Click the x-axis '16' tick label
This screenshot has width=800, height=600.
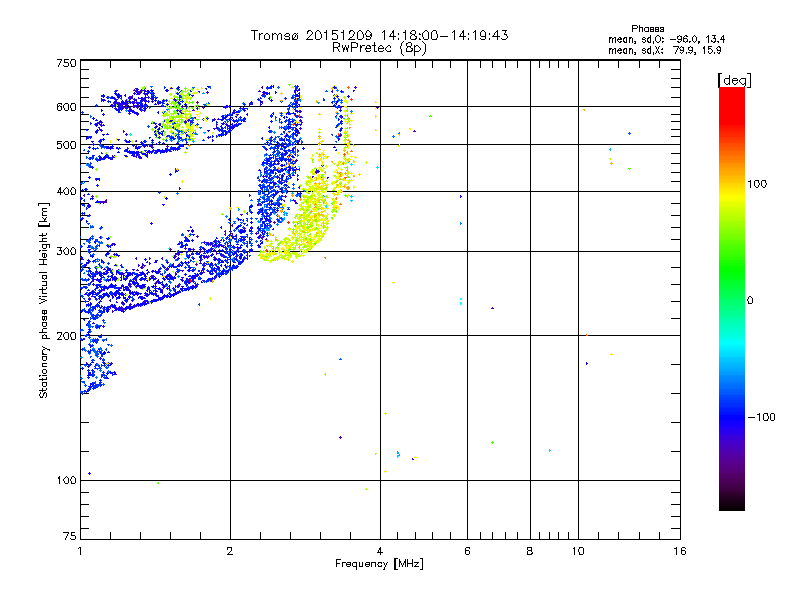tap(680, 551)
